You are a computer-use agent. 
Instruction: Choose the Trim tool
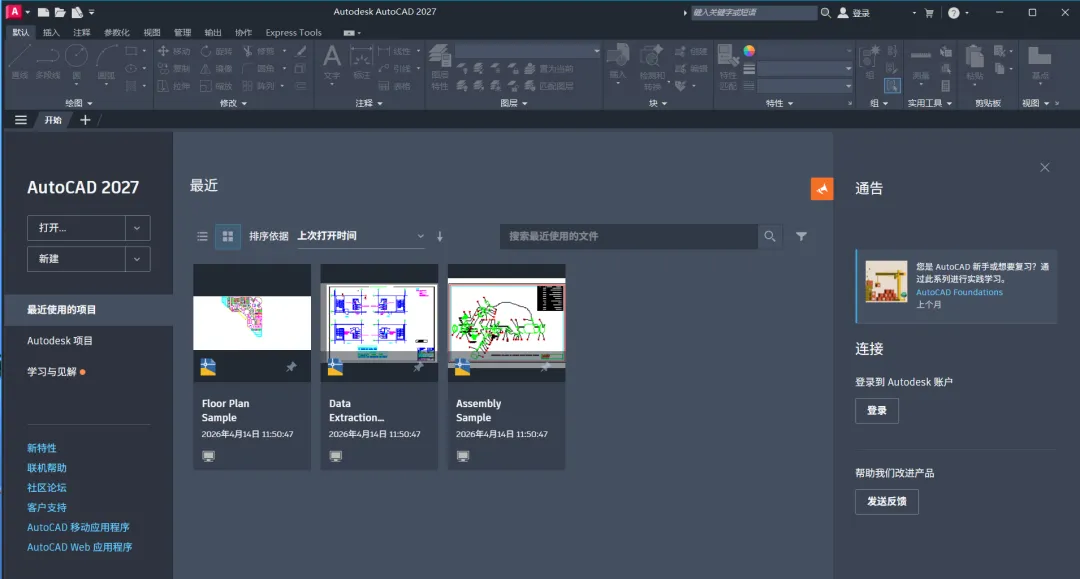[x=259, y=51]
